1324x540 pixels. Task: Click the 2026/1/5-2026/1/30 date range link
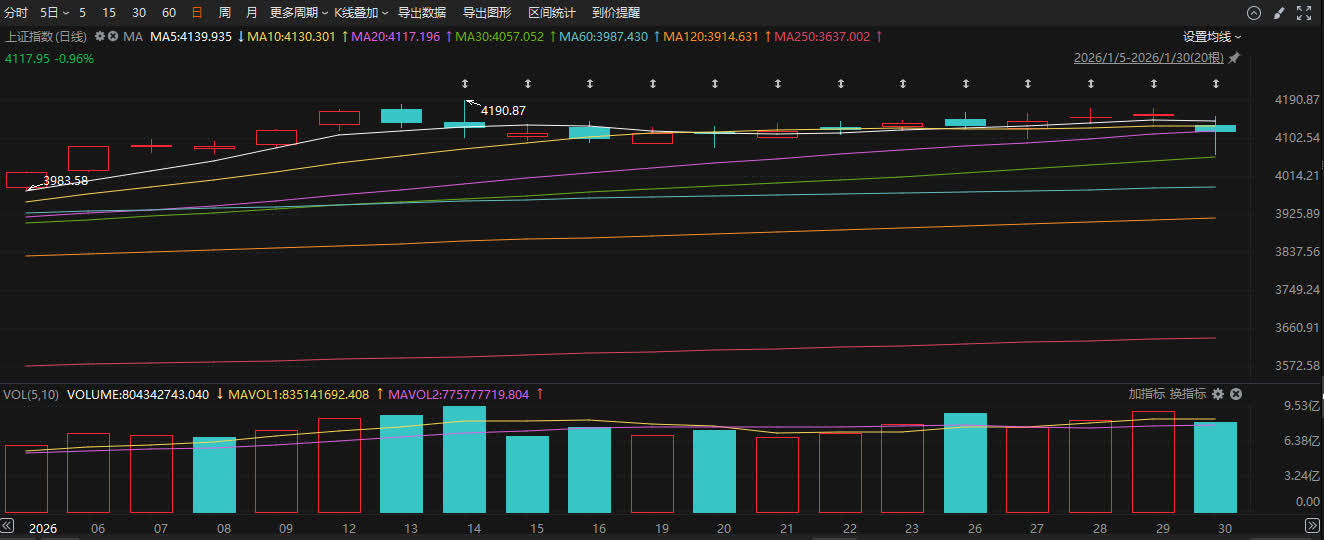click(1148, 58)
